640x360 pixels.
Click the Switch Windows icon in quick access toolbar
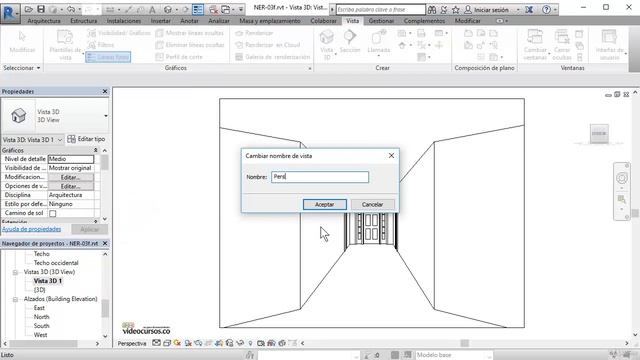point(225,9)
